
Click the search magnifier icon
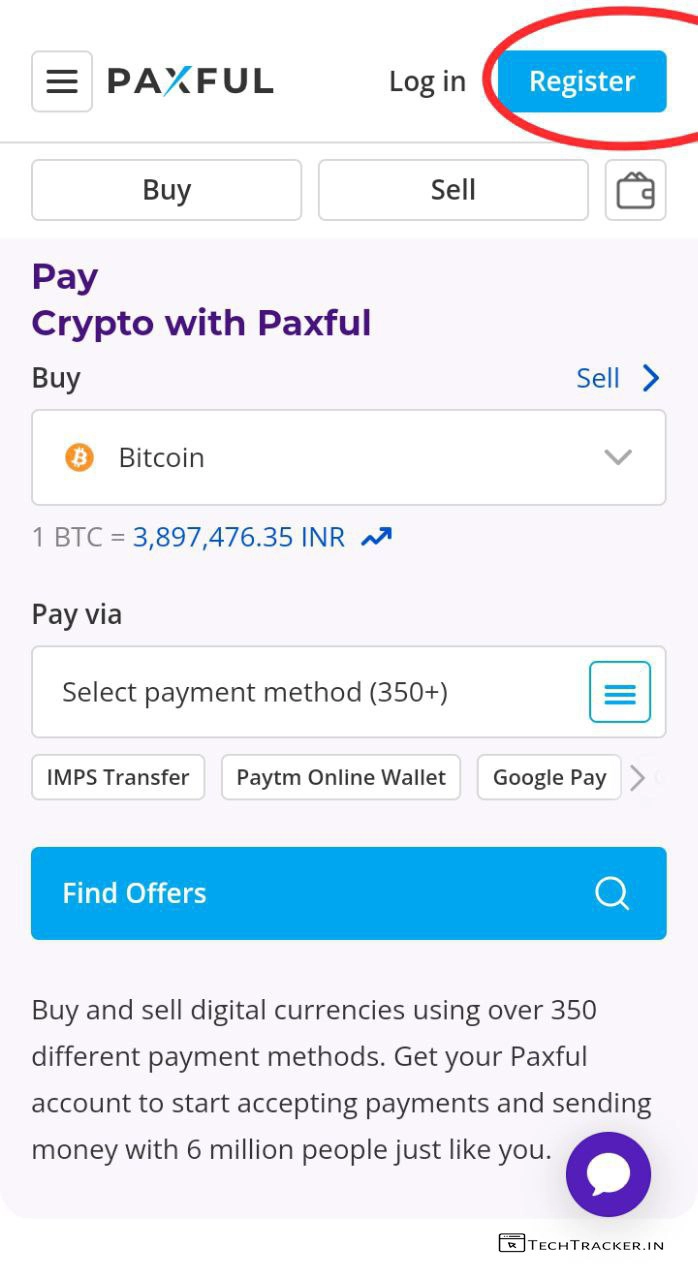[x=612, y=893]
